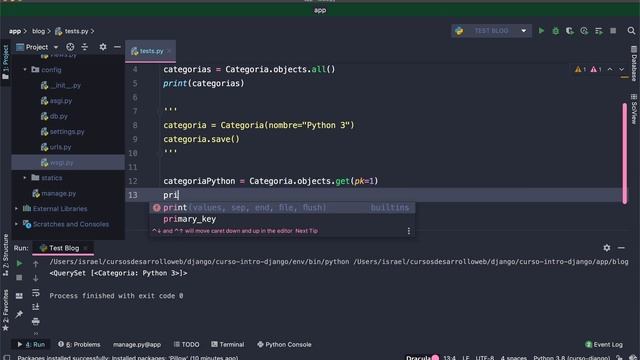Viewport: 640px width, 360px height.
Task: Click the Run panel up arrow
Action: coord(36,264)
